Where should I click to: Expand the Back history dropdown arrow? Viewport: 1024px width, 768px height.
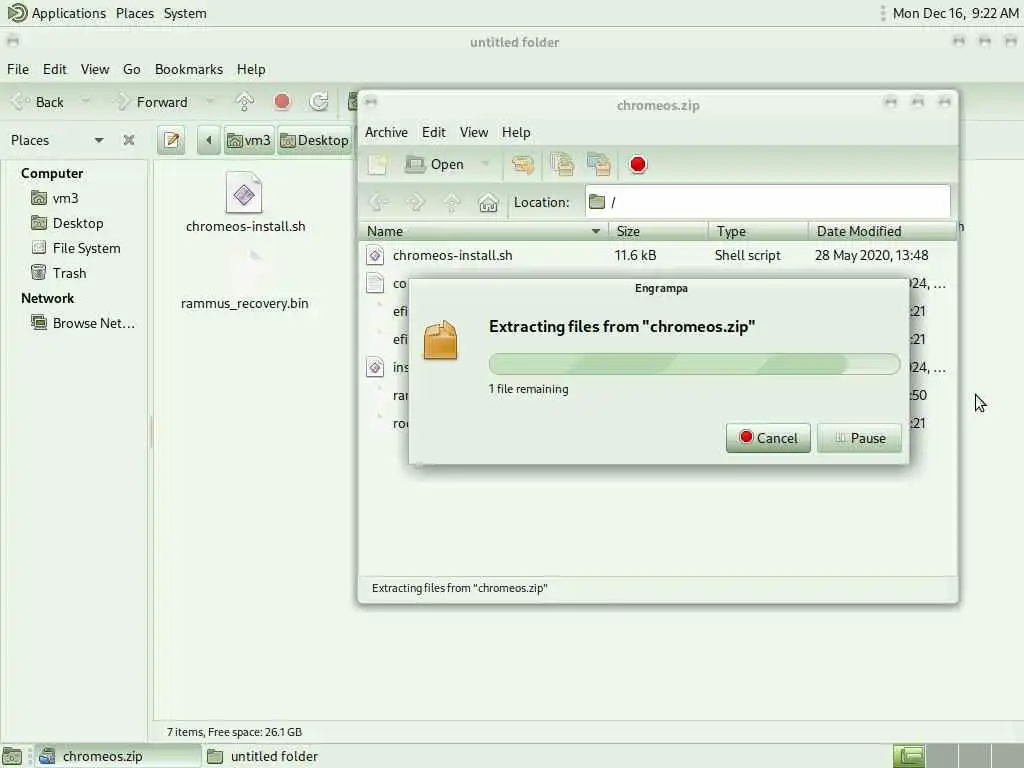click(x=86, y=102)
